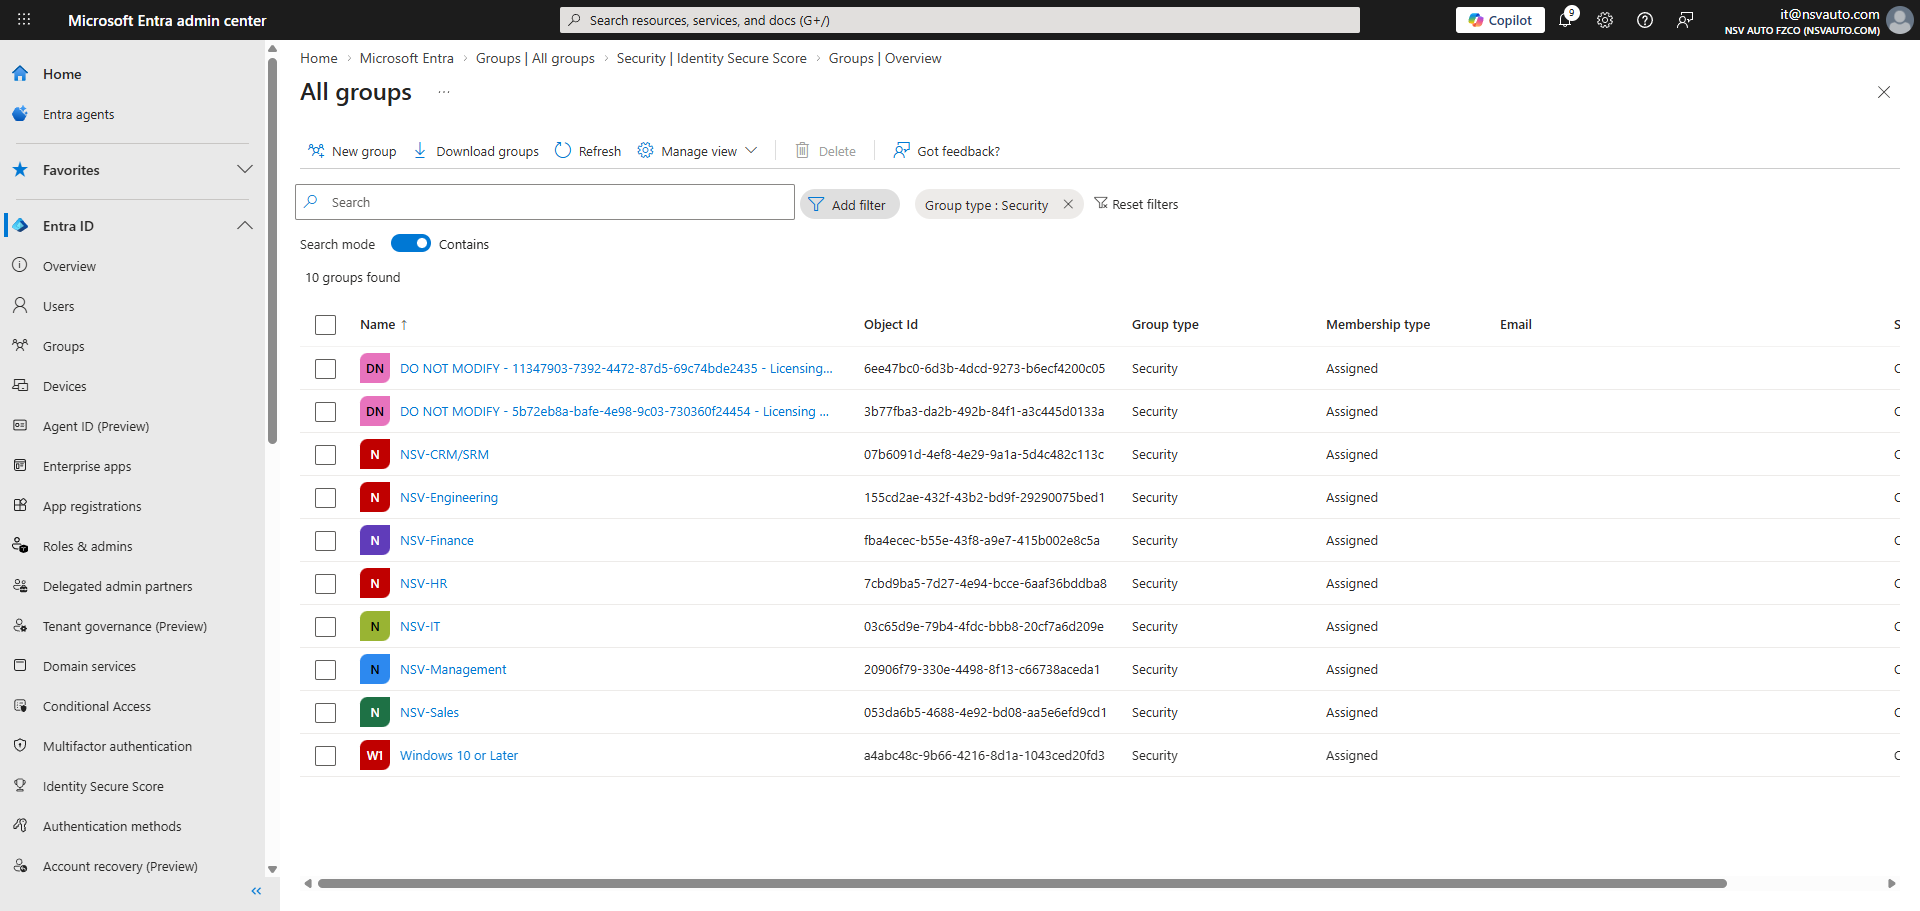Screen dimensions: 1920x911
Task: Open the help question mark icon
Action: pos(1645,20)
